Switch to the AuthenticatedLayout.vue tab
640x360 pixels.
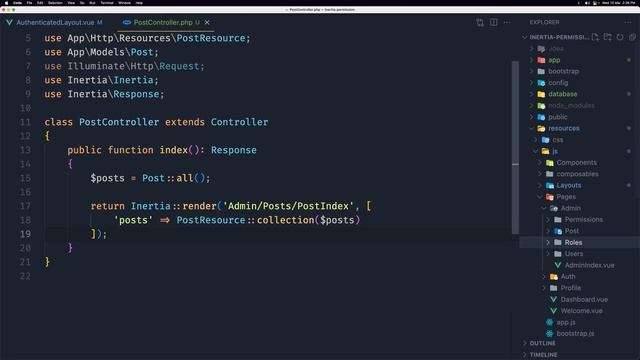point(55,22)
